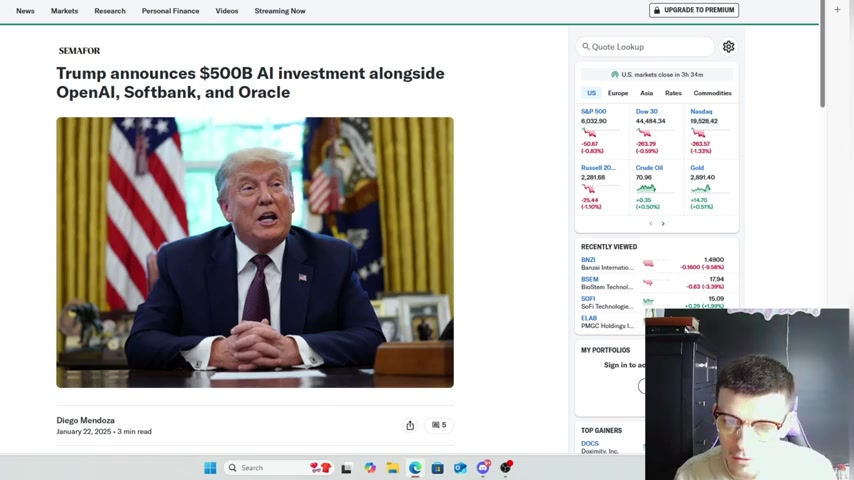Open recently viewed ticker SOFI
The height and width of the screenshot is (480, 854).
[588, 299]
